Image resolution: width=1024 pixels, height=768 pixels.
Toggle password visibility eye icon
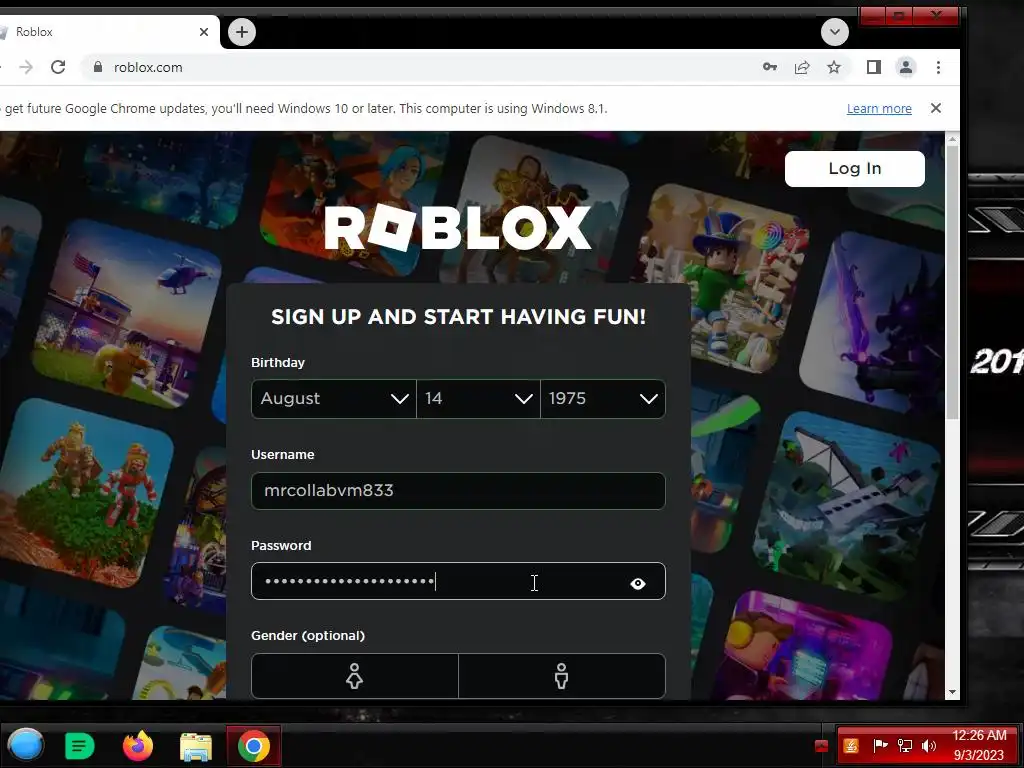pyautogui.click(x=638, y=584)
